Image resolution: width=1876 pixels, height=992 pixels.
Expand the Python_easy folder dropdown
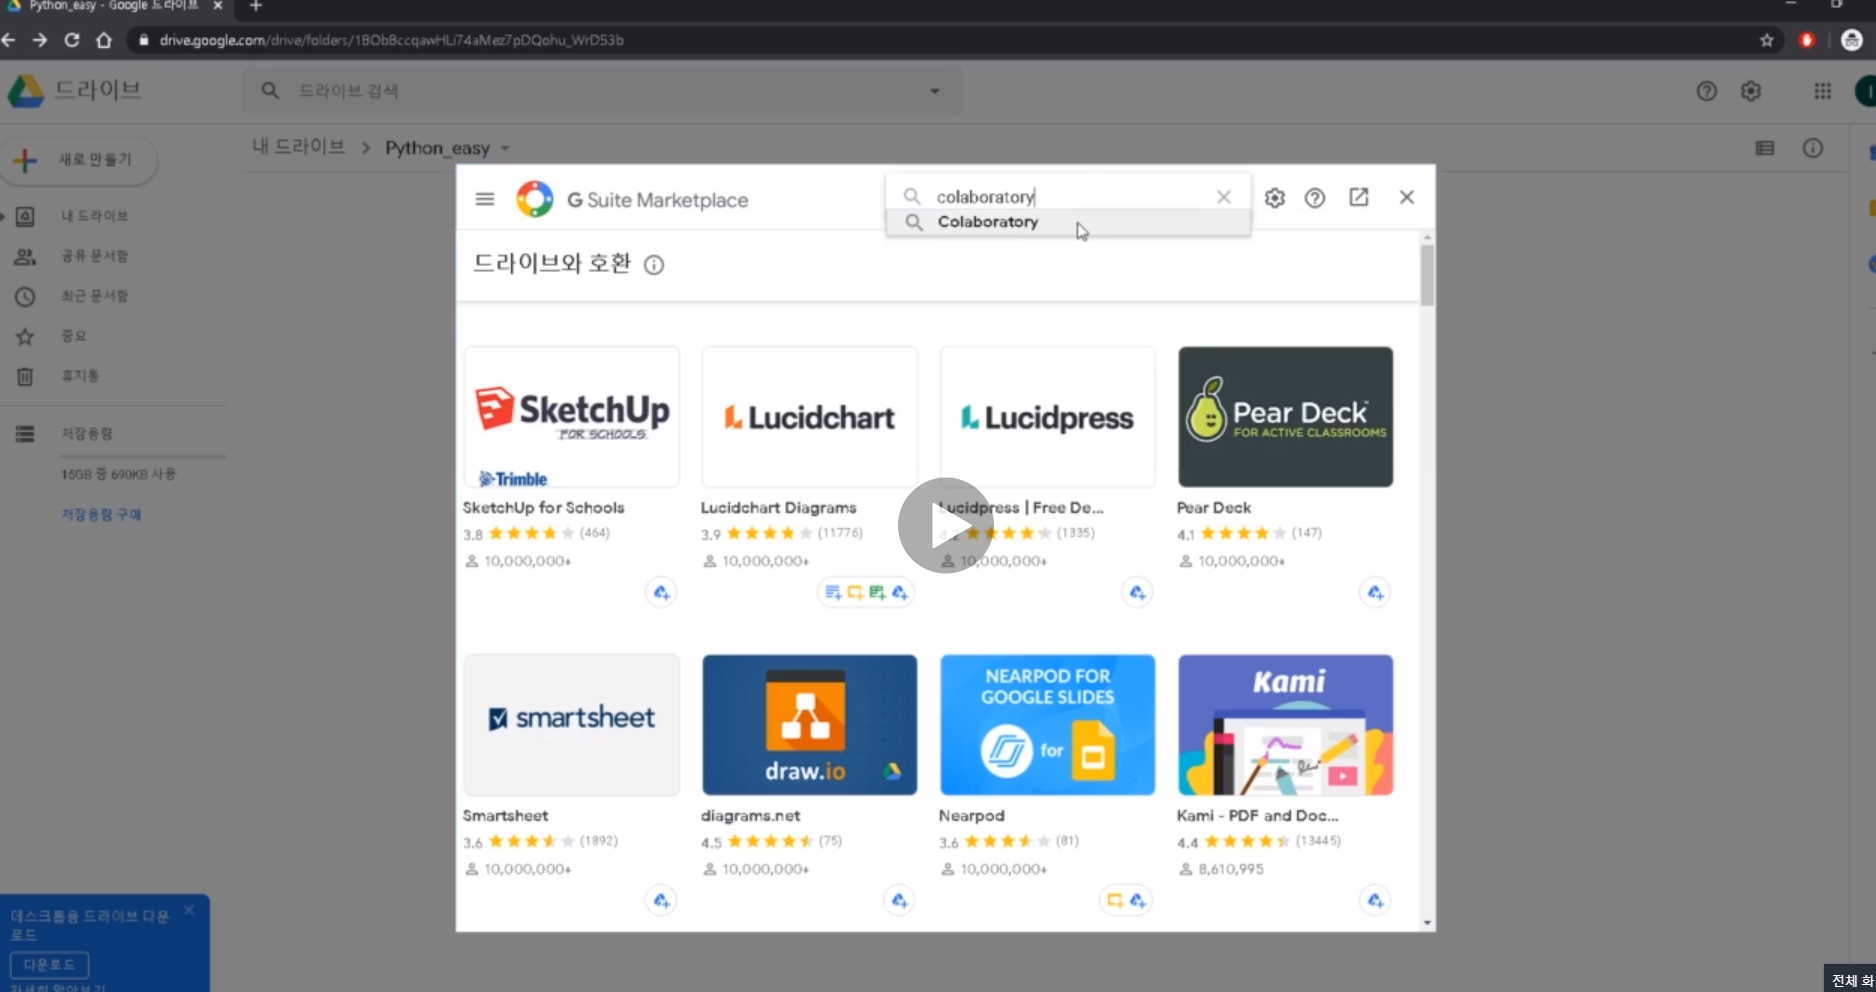505,148
